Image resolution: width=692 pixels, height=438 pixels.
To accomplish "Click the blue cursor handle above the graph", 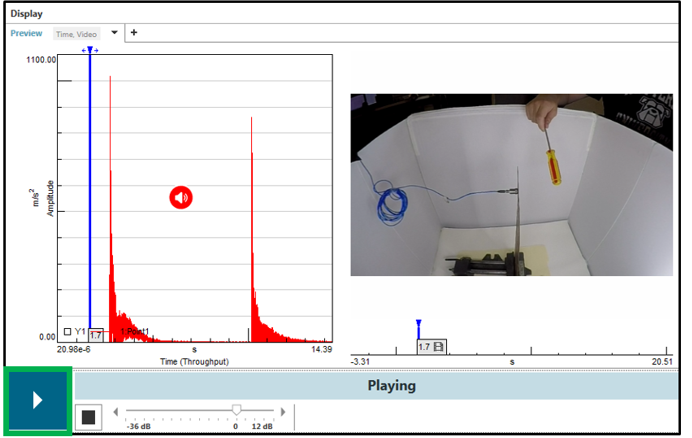I will coord(90,49).
